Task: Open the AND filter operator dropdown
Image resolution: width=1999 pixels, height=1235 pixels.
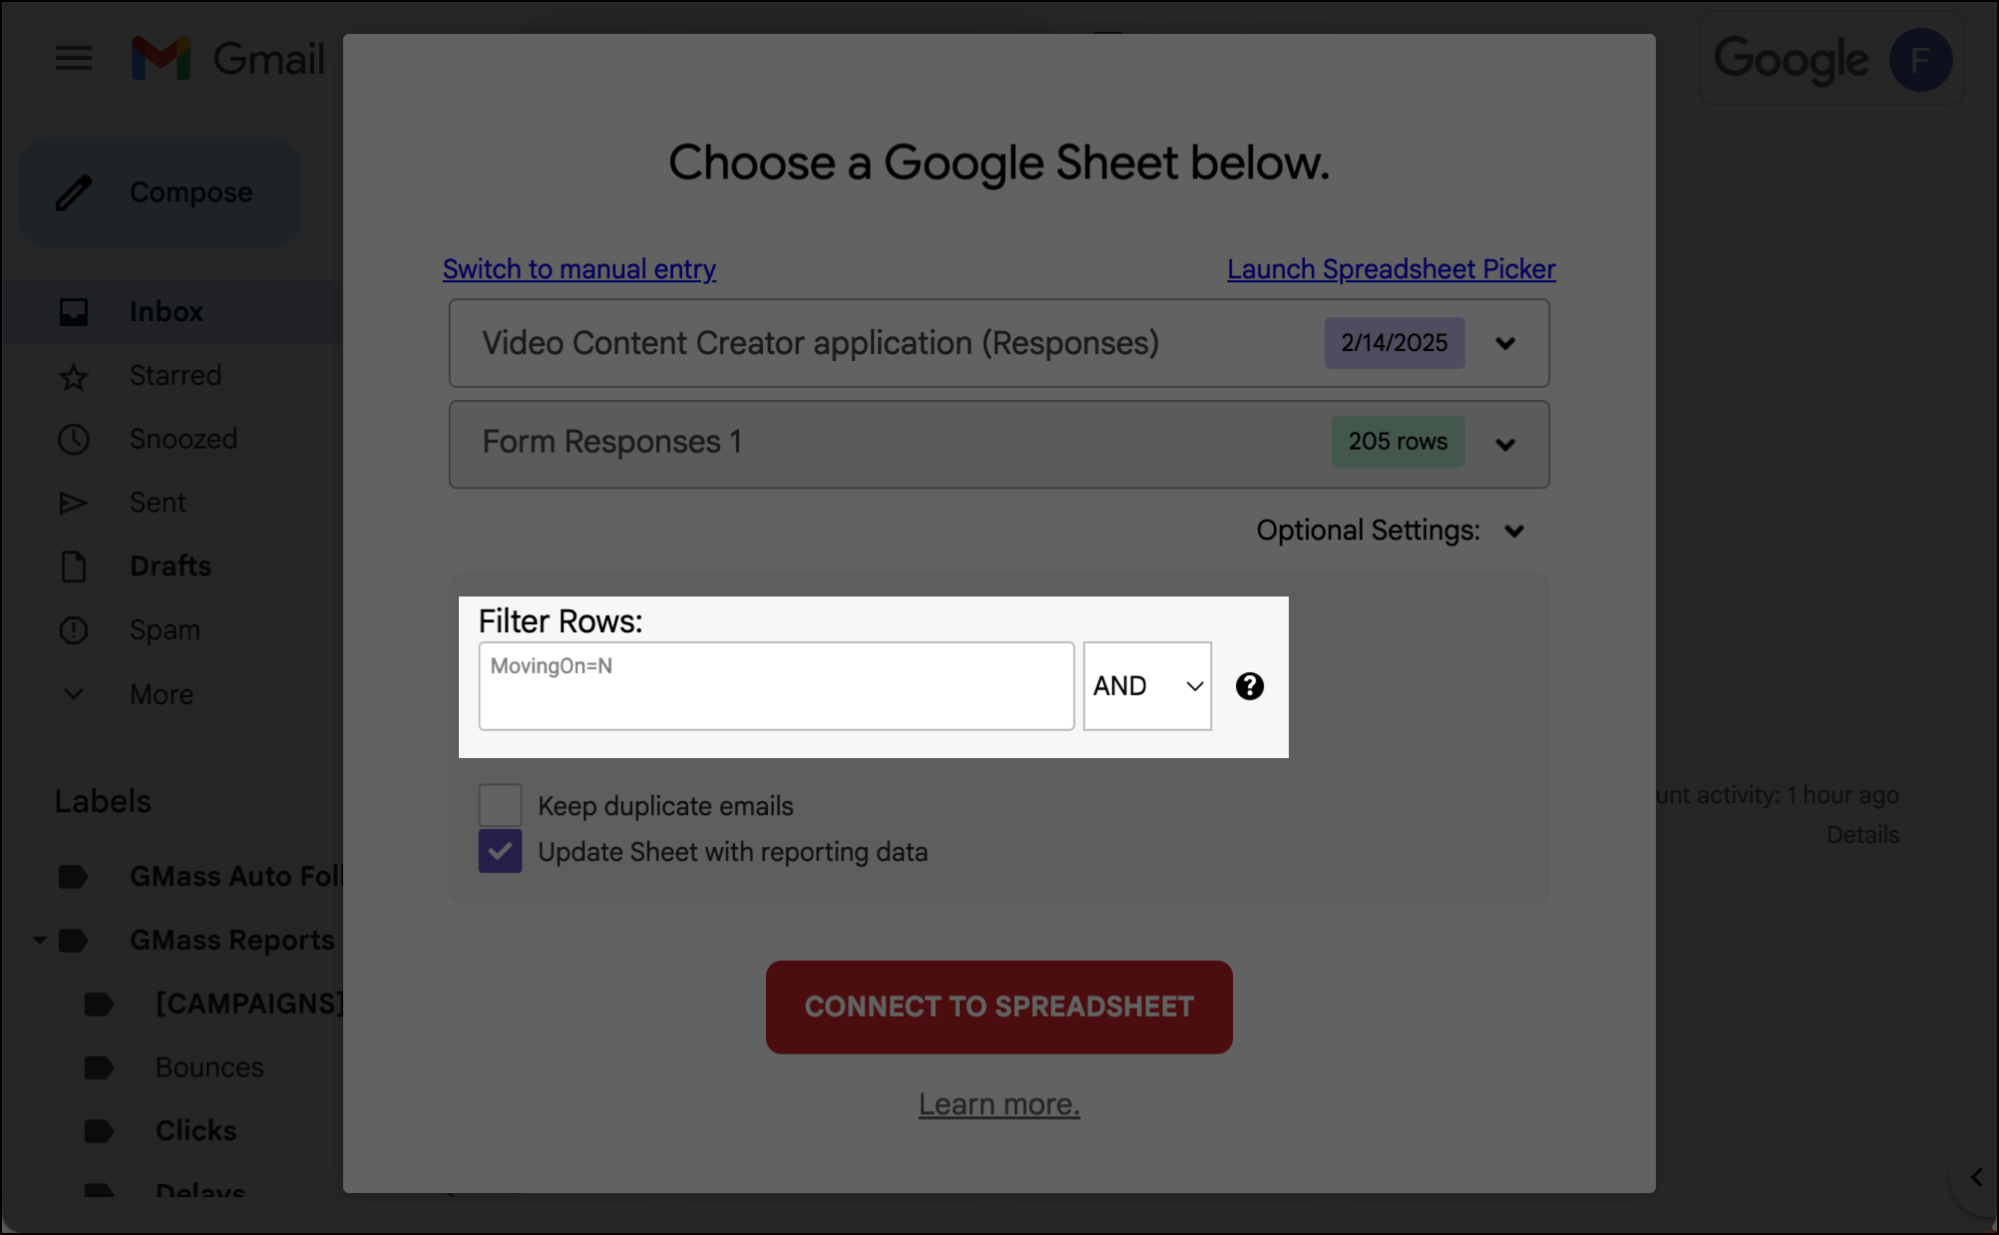Action: pos(1147,686)
